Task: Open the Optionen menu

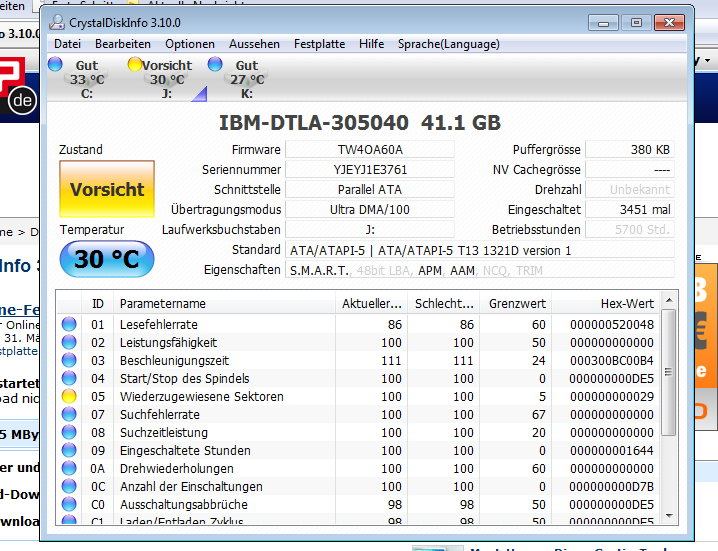Action: (x=190, y=44)
